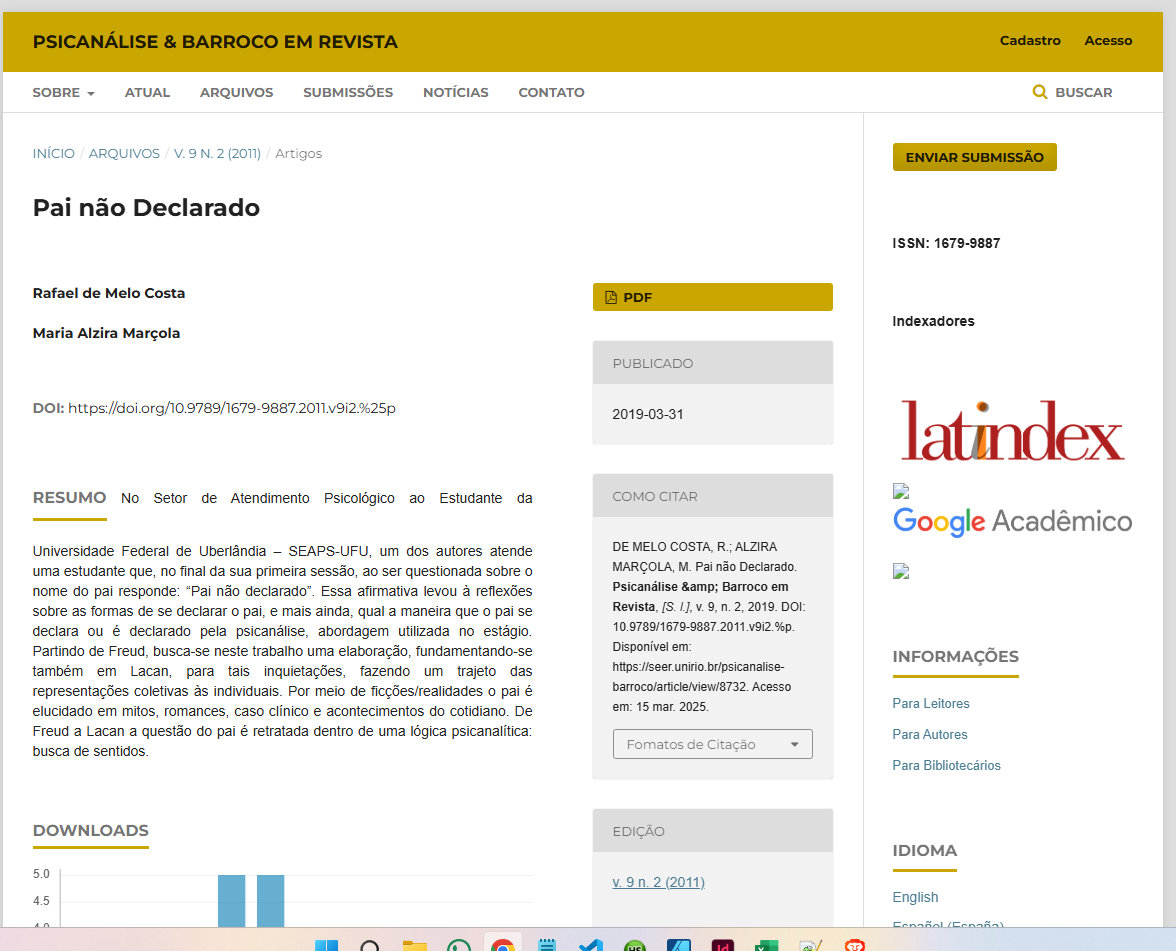Open the Fomatos de Citação dropdown

712,744
